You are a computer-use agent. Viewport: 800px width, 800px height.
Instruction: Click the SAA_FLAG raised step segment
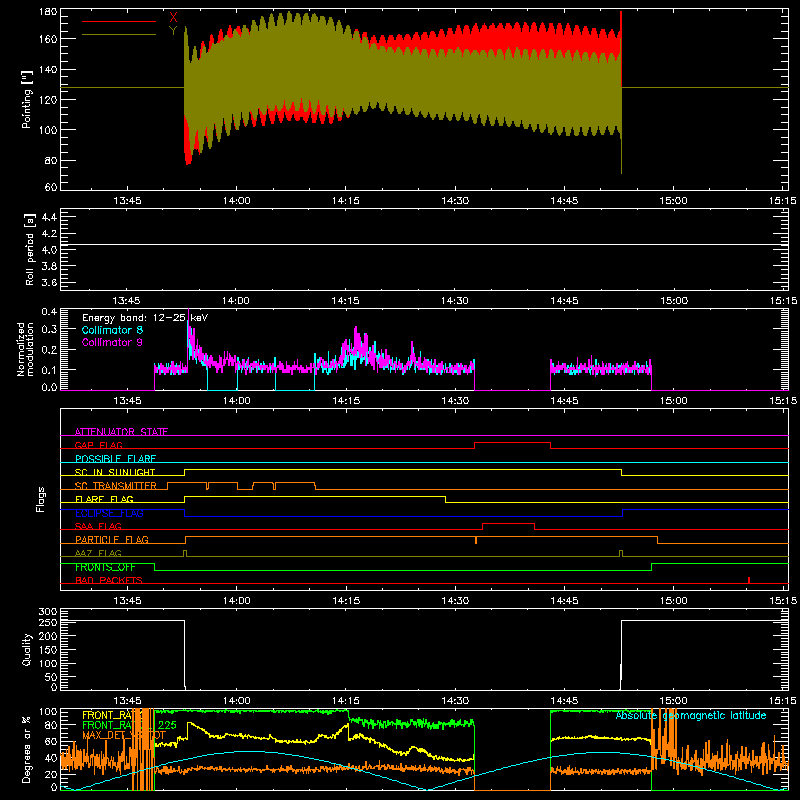(x=508, y=523)
